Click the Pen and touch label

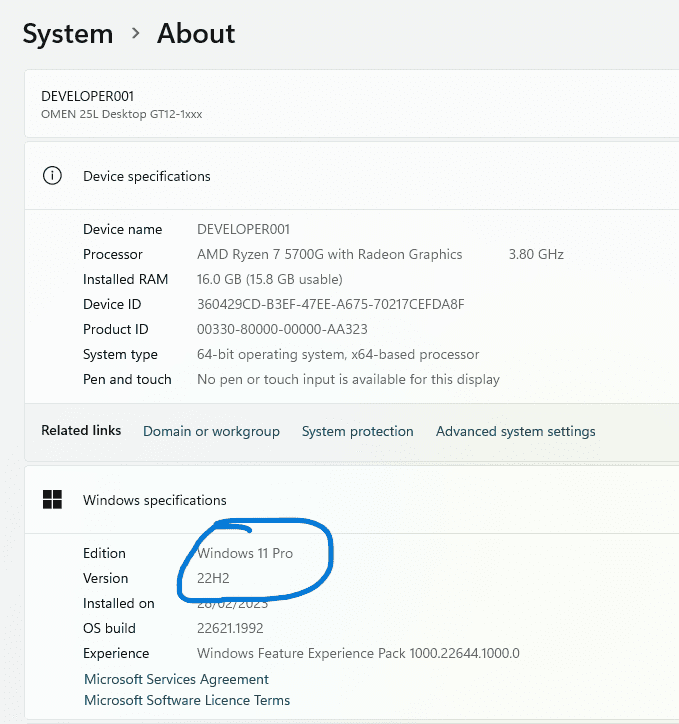[x=127, y=379]
